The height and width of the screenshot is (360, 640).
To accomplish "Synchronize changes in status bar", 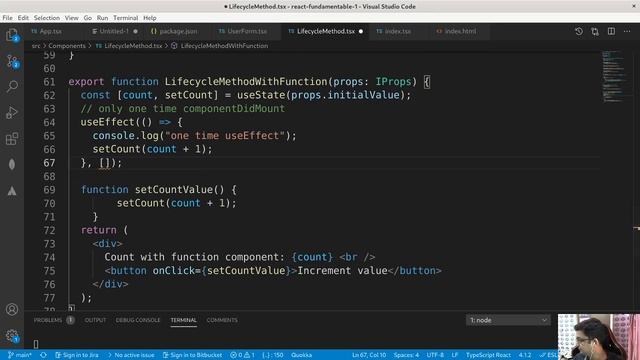I will tap(43, 355).
